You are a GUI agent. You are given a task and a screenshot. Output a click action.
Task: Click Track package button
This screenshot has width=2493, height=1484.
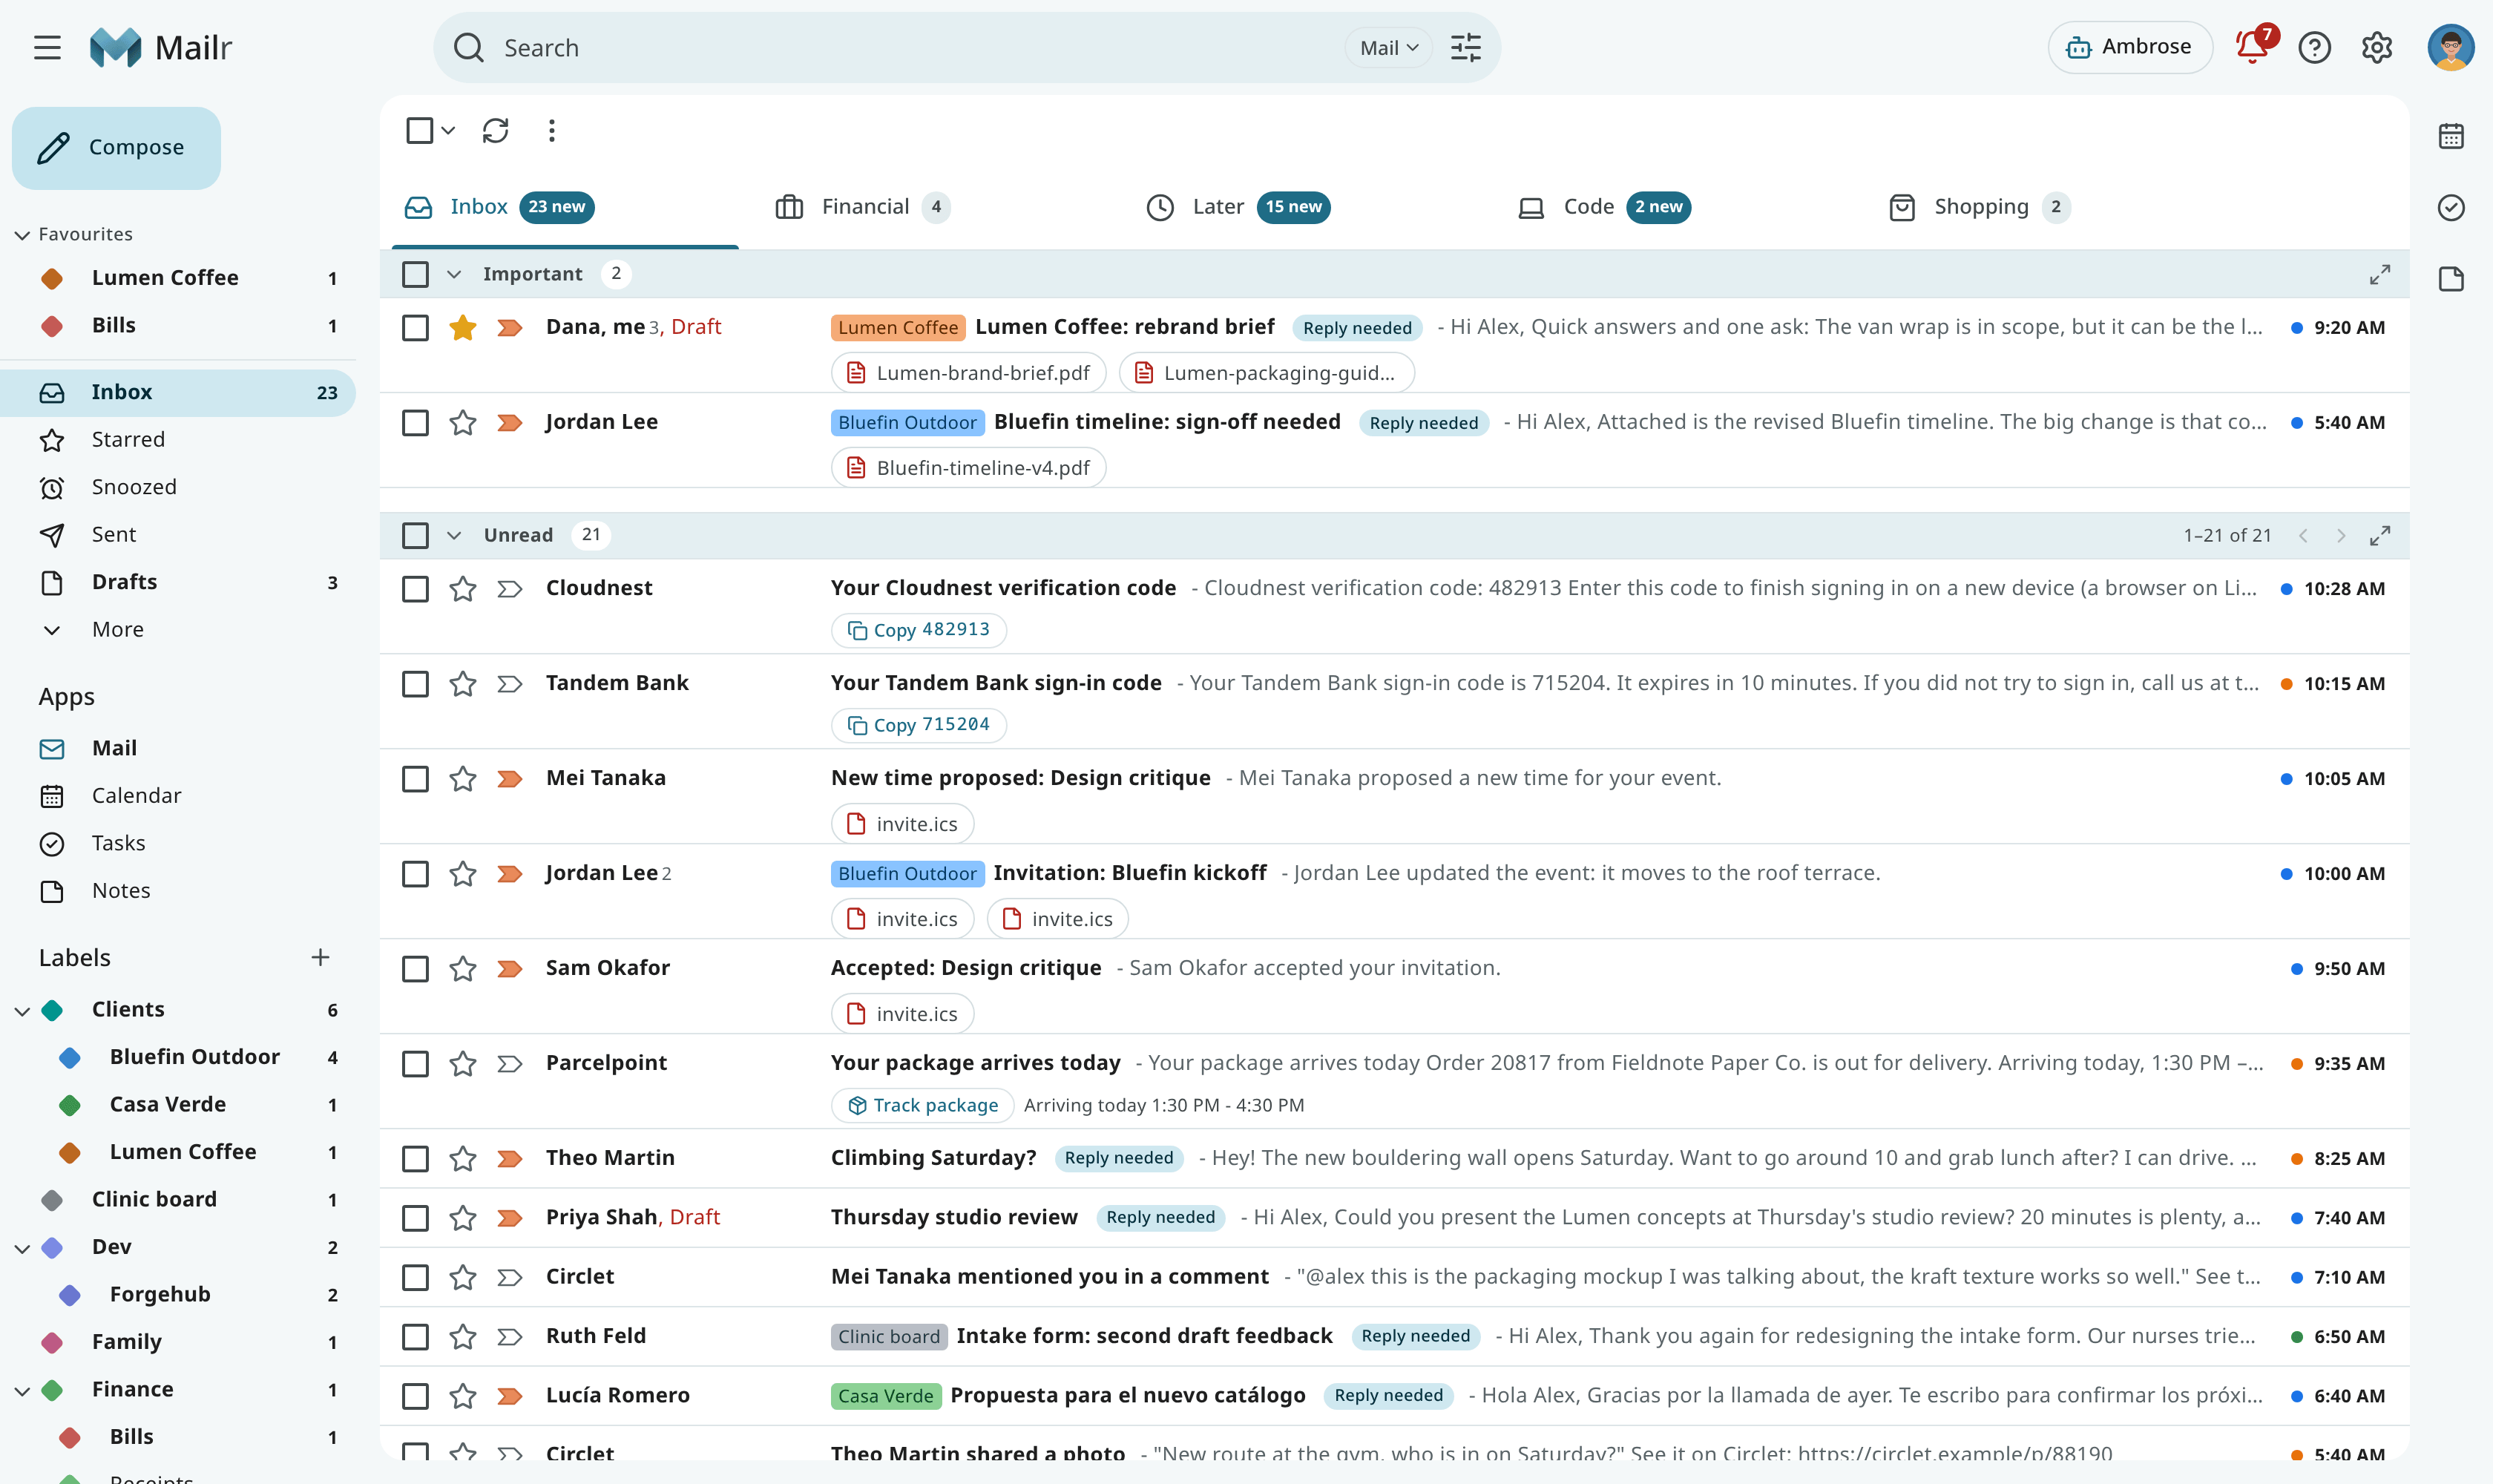[922, 1105]
